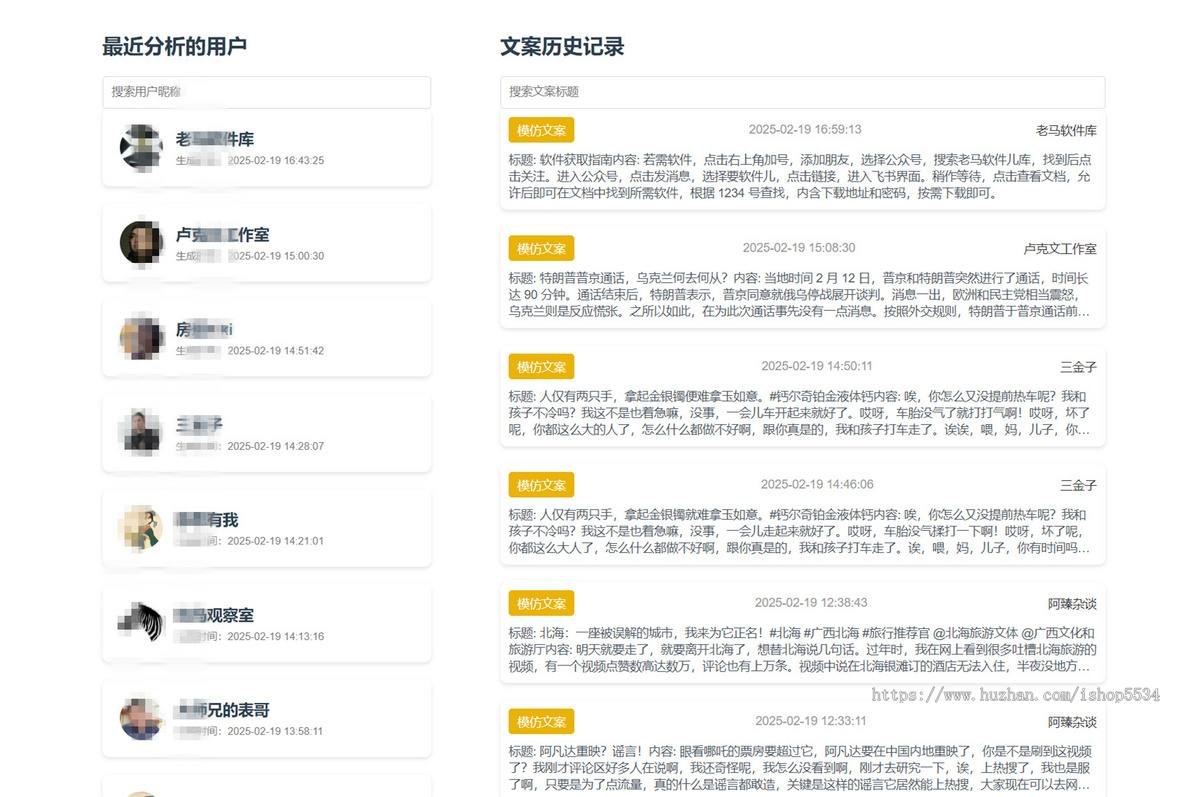
Task: Open avatar of user analyzed at 16:43:25
Action: point(141,147)
